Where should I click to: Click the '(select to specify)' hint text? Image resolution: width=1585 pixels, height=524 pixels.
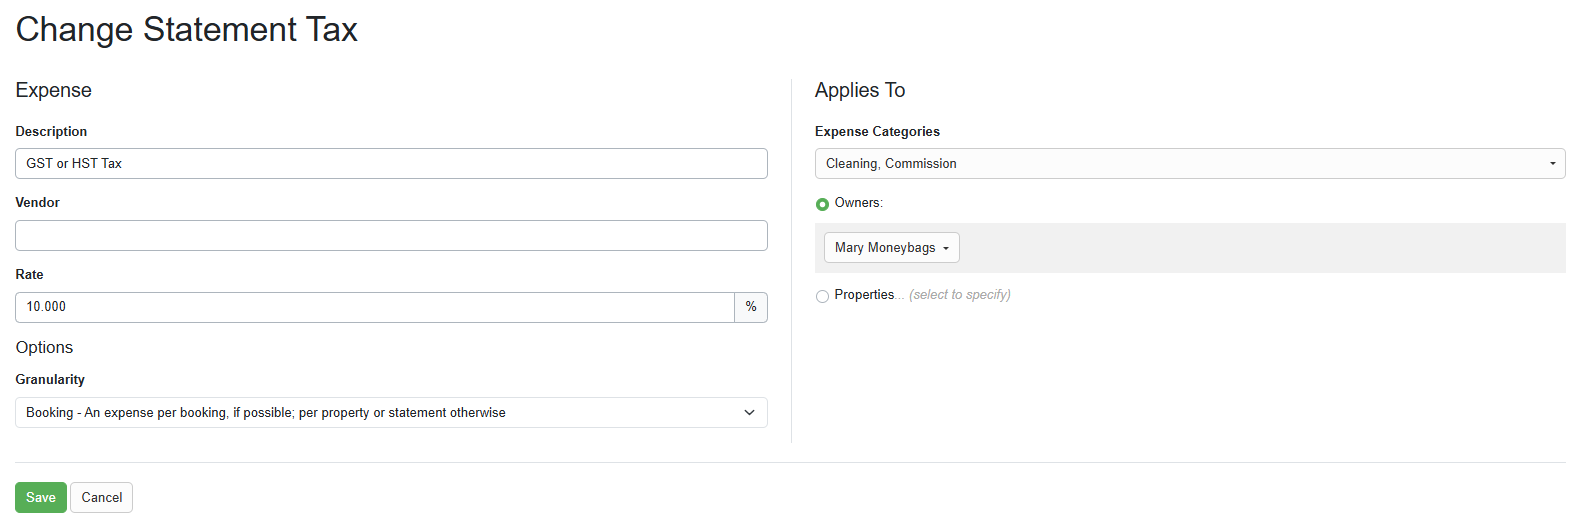pyautogui.click(x=960, y=295)
